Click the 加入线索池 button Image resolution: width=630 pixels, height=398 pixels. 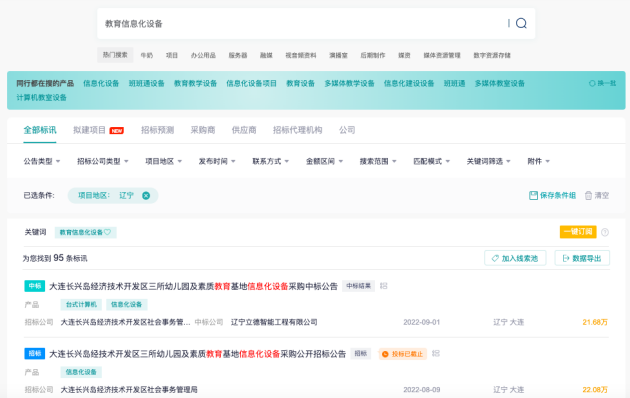515,258
